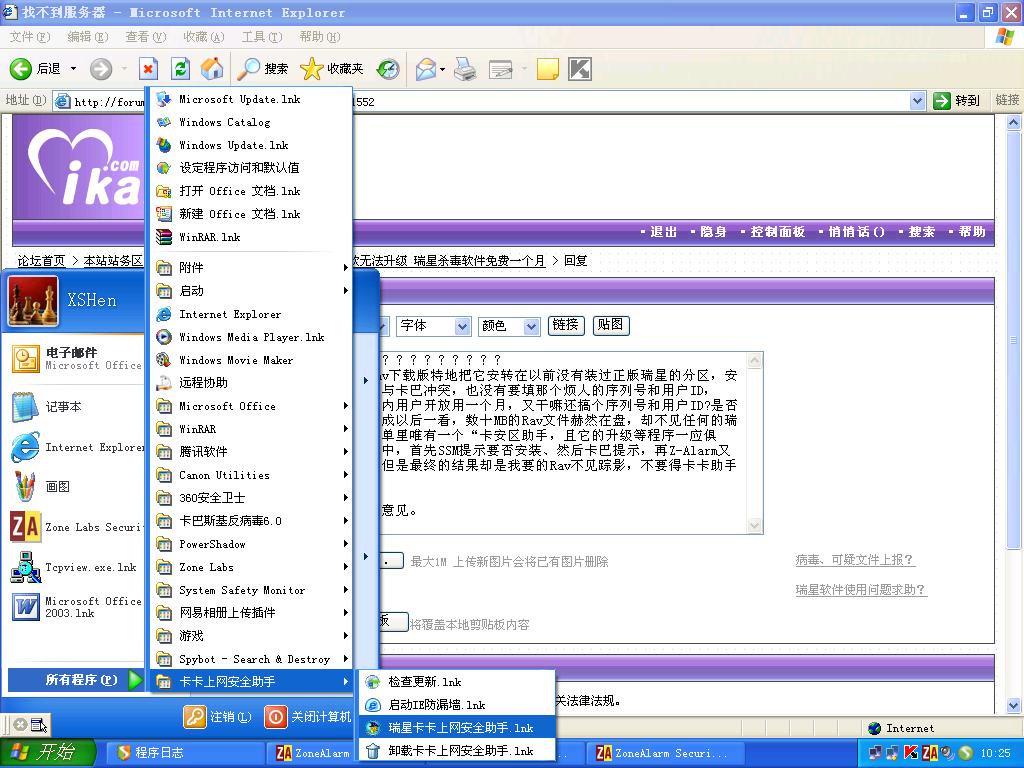Click the IE Refresh toolbar icon
1024x768 pixels.
(180, 69)
